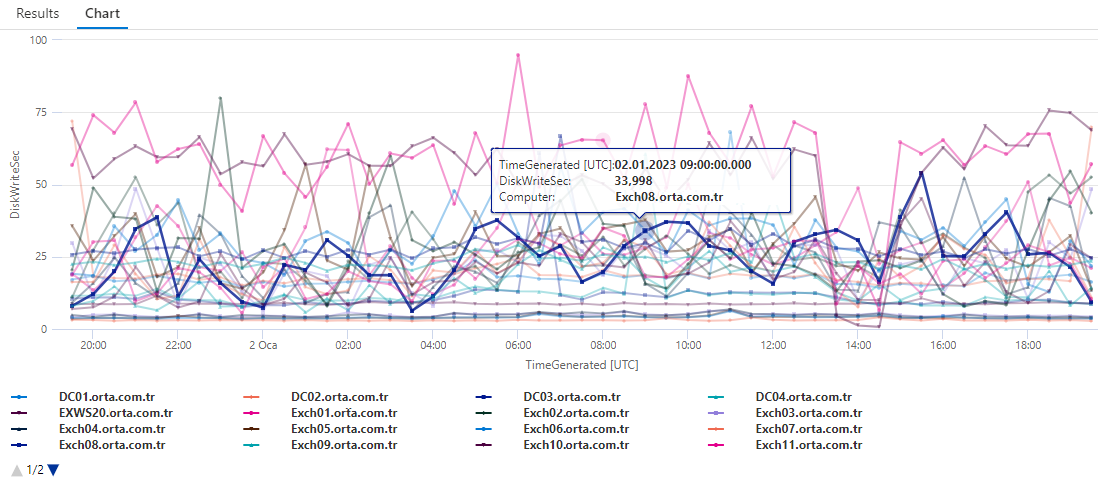This screenshot has width=1098, height=482.
Task: Click the 75 y-axis tick label
Action: point(41,112)
